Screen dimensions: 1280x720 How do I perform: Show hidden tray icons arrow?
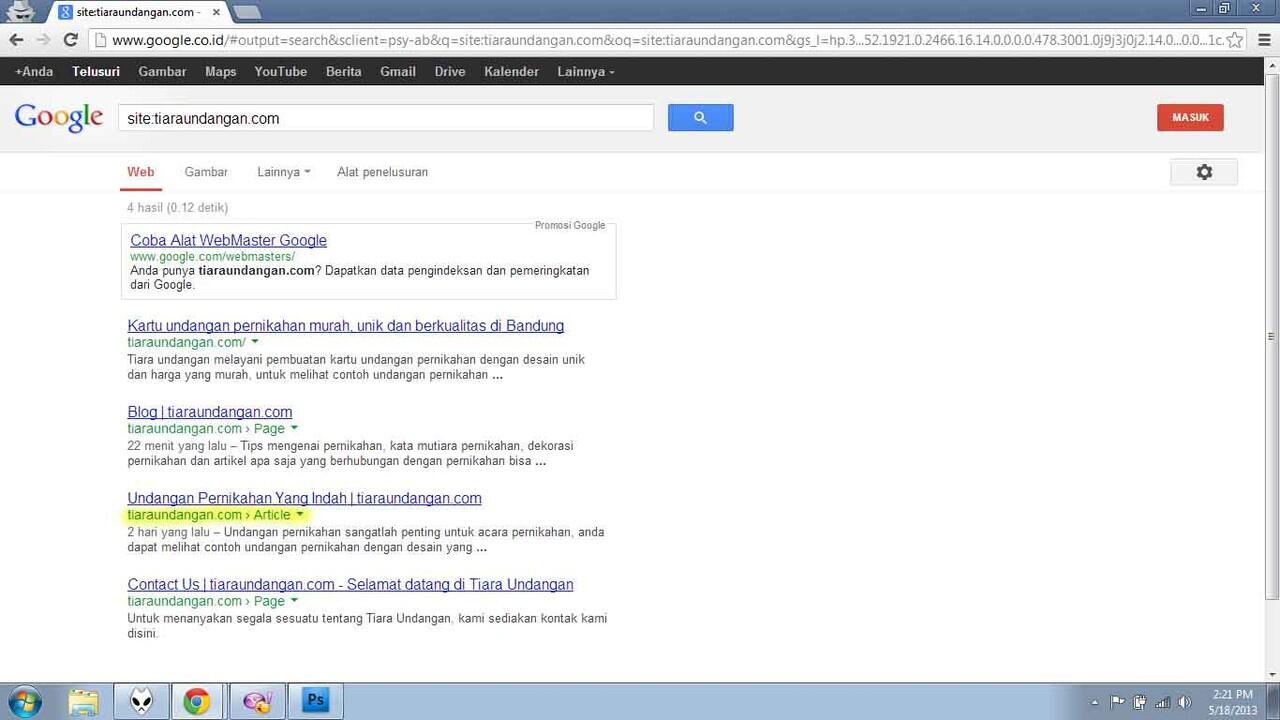click(1095, 702)
